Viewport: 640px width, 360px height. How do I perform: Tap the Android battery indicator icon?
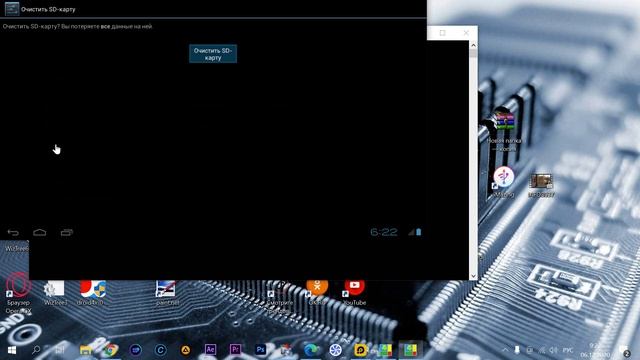tap(418, 232)
